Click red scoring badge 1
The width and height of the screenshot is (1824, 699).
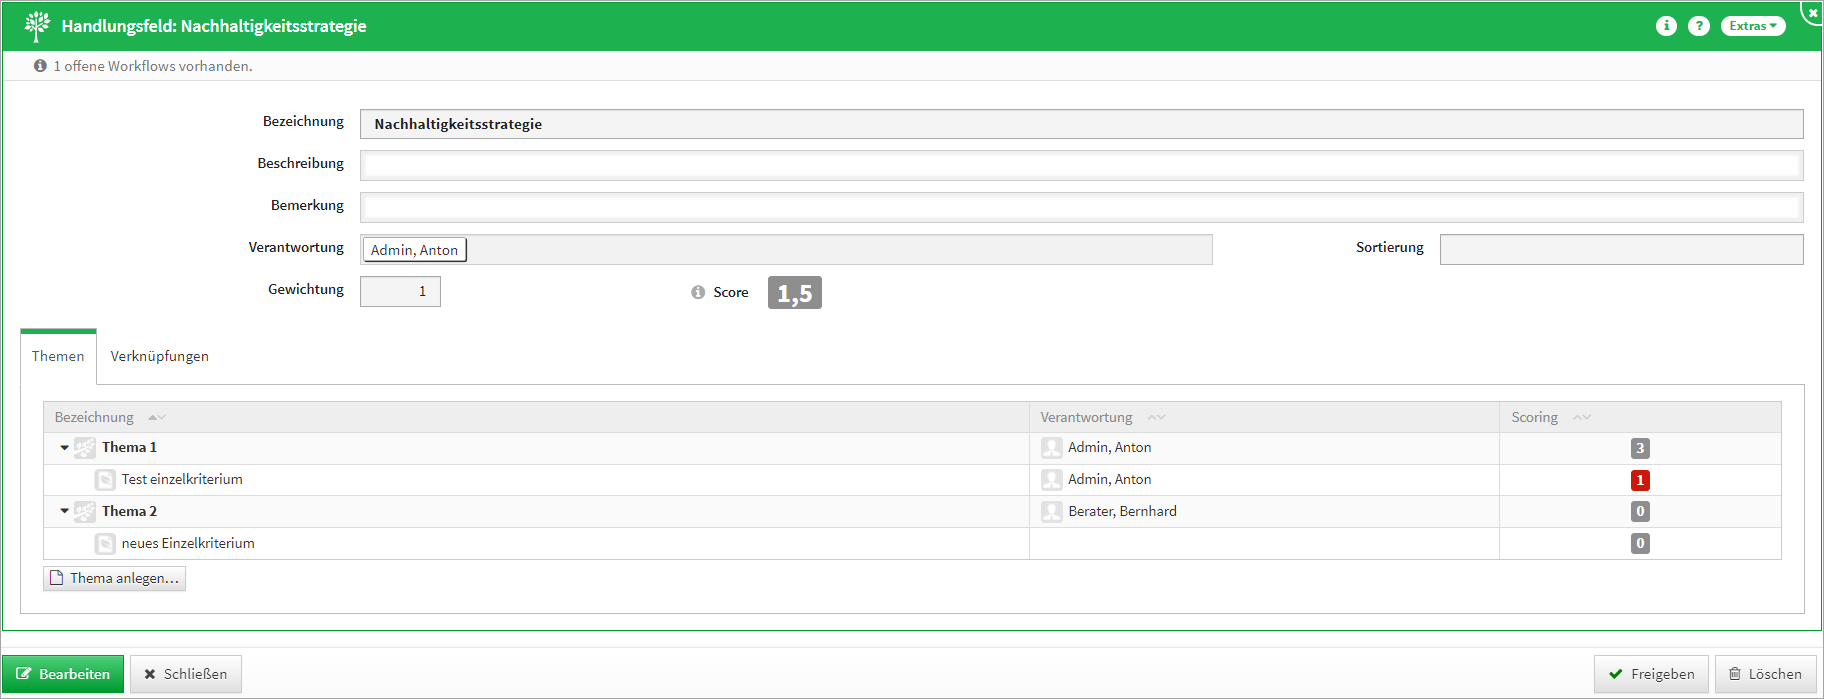click(1640, 480)
